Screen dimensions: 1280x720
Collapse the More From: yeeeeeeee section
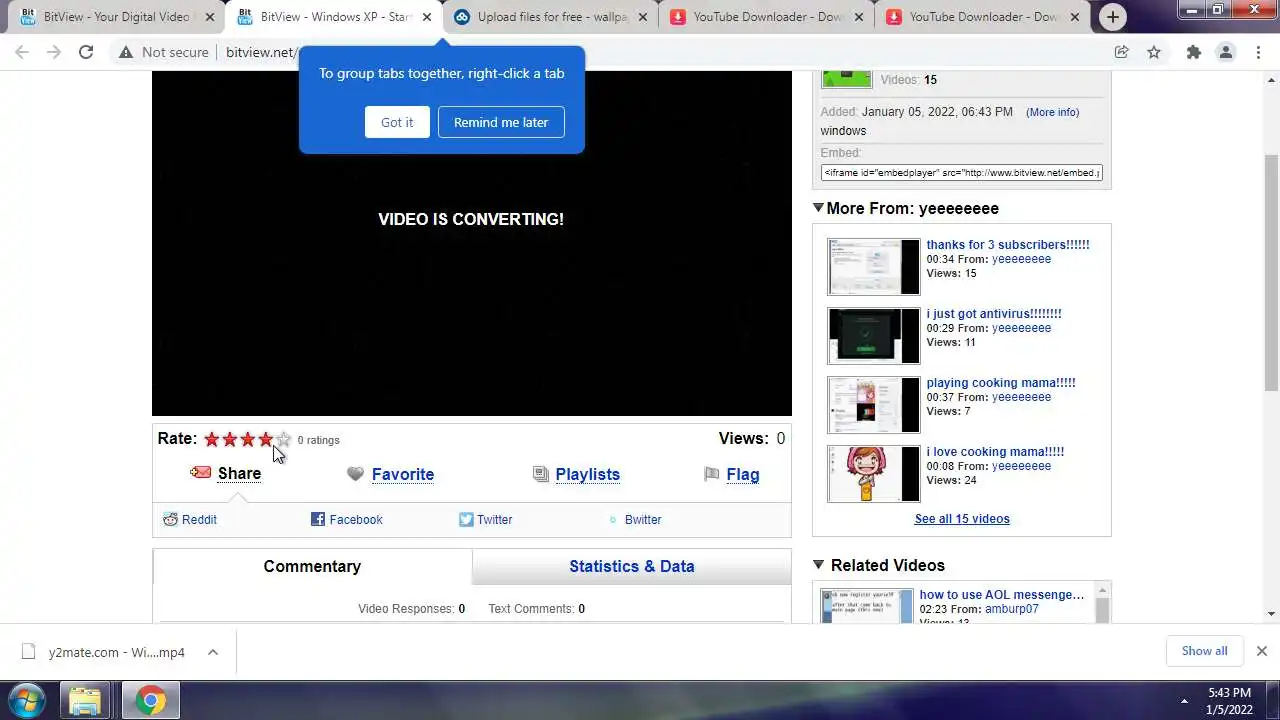click(x=818, y=208)
